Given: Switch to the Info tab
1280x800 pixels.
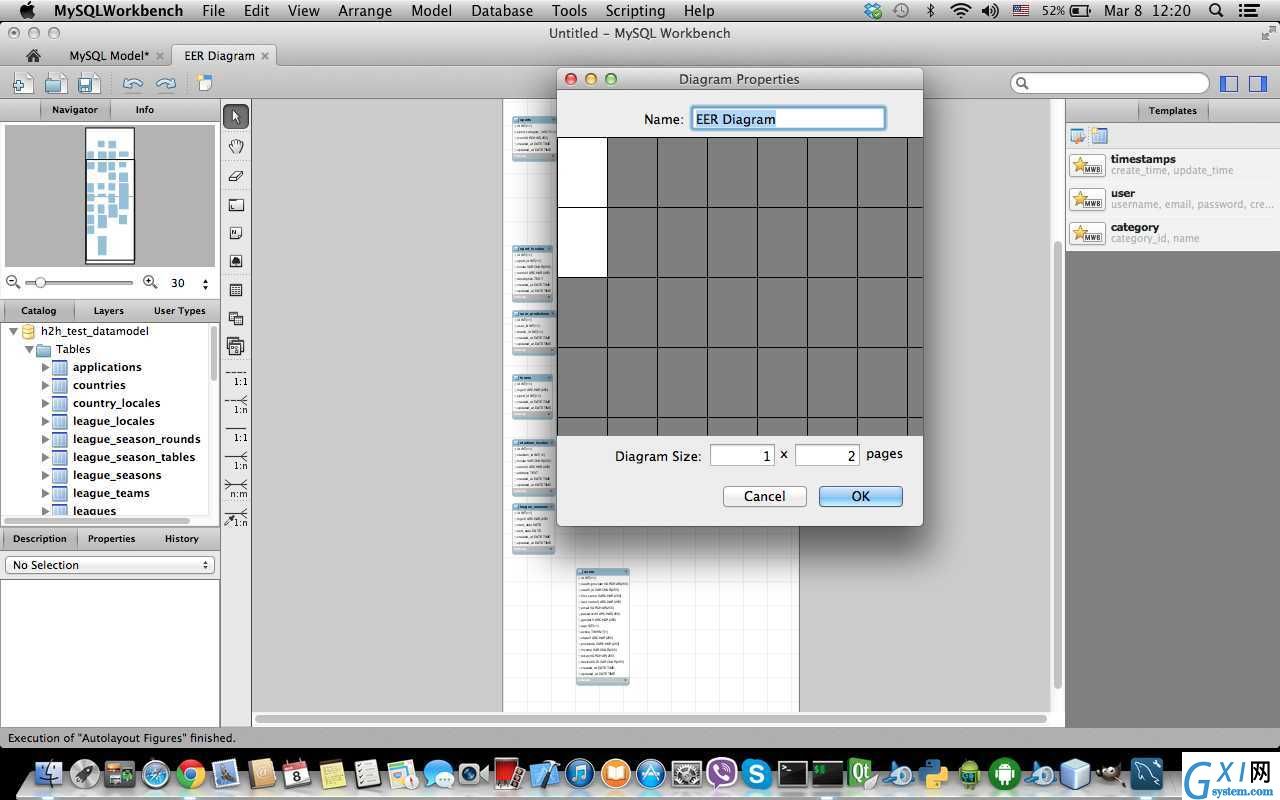Looking at the screenshot, I should coord(145,110).
